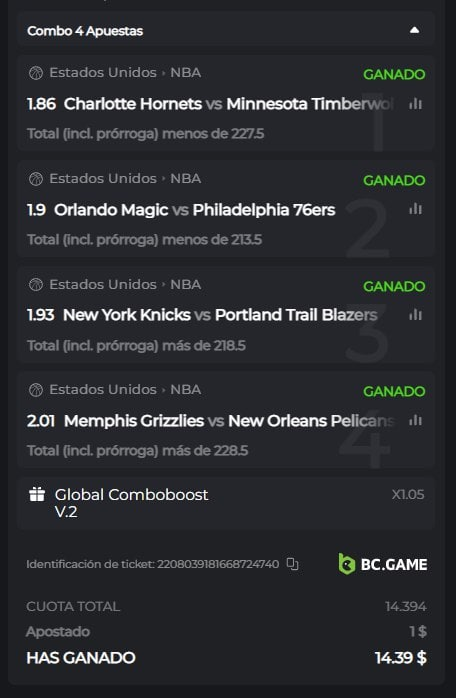The width and height of the screenshot is (456, 698).
Task: Click NBA league label in third bet
Action: pos(186,284)
